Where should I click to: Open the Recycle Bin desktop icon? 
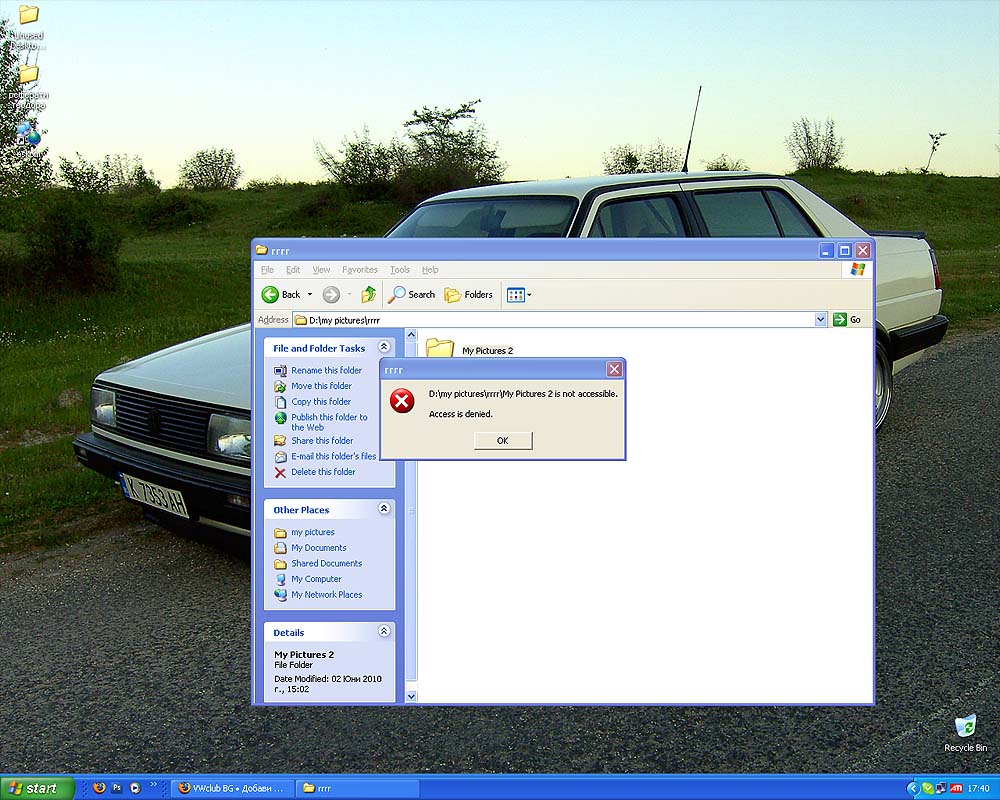[x=965, y=728]
